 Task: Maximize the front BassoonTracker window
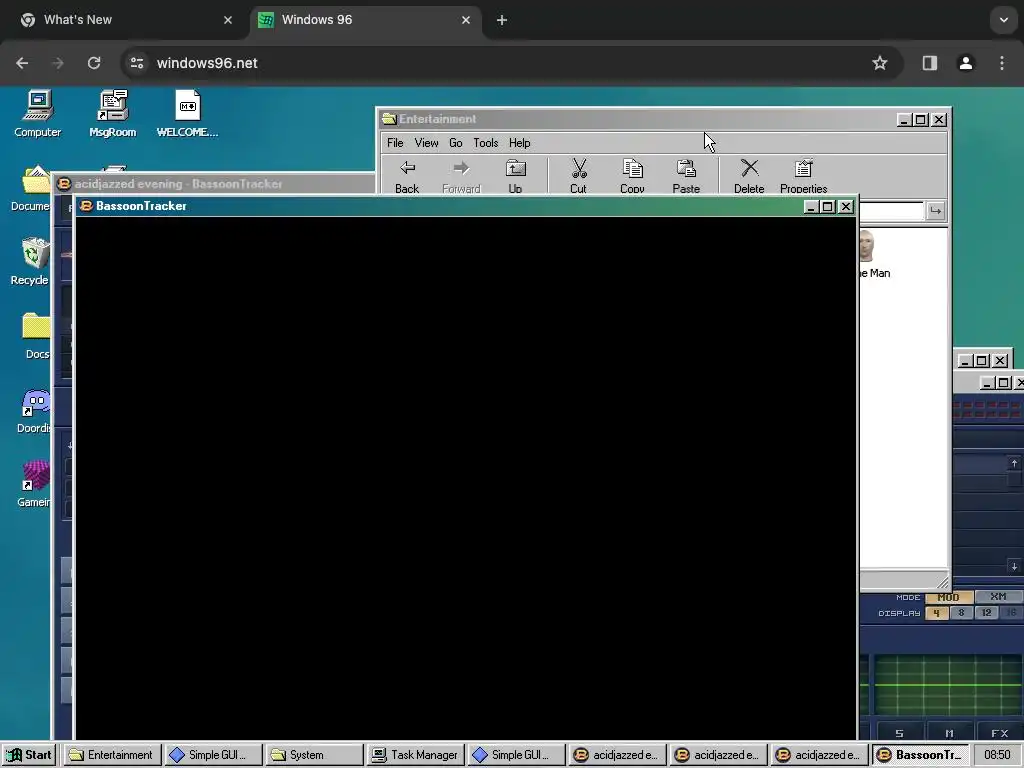(x=828, y=206)
